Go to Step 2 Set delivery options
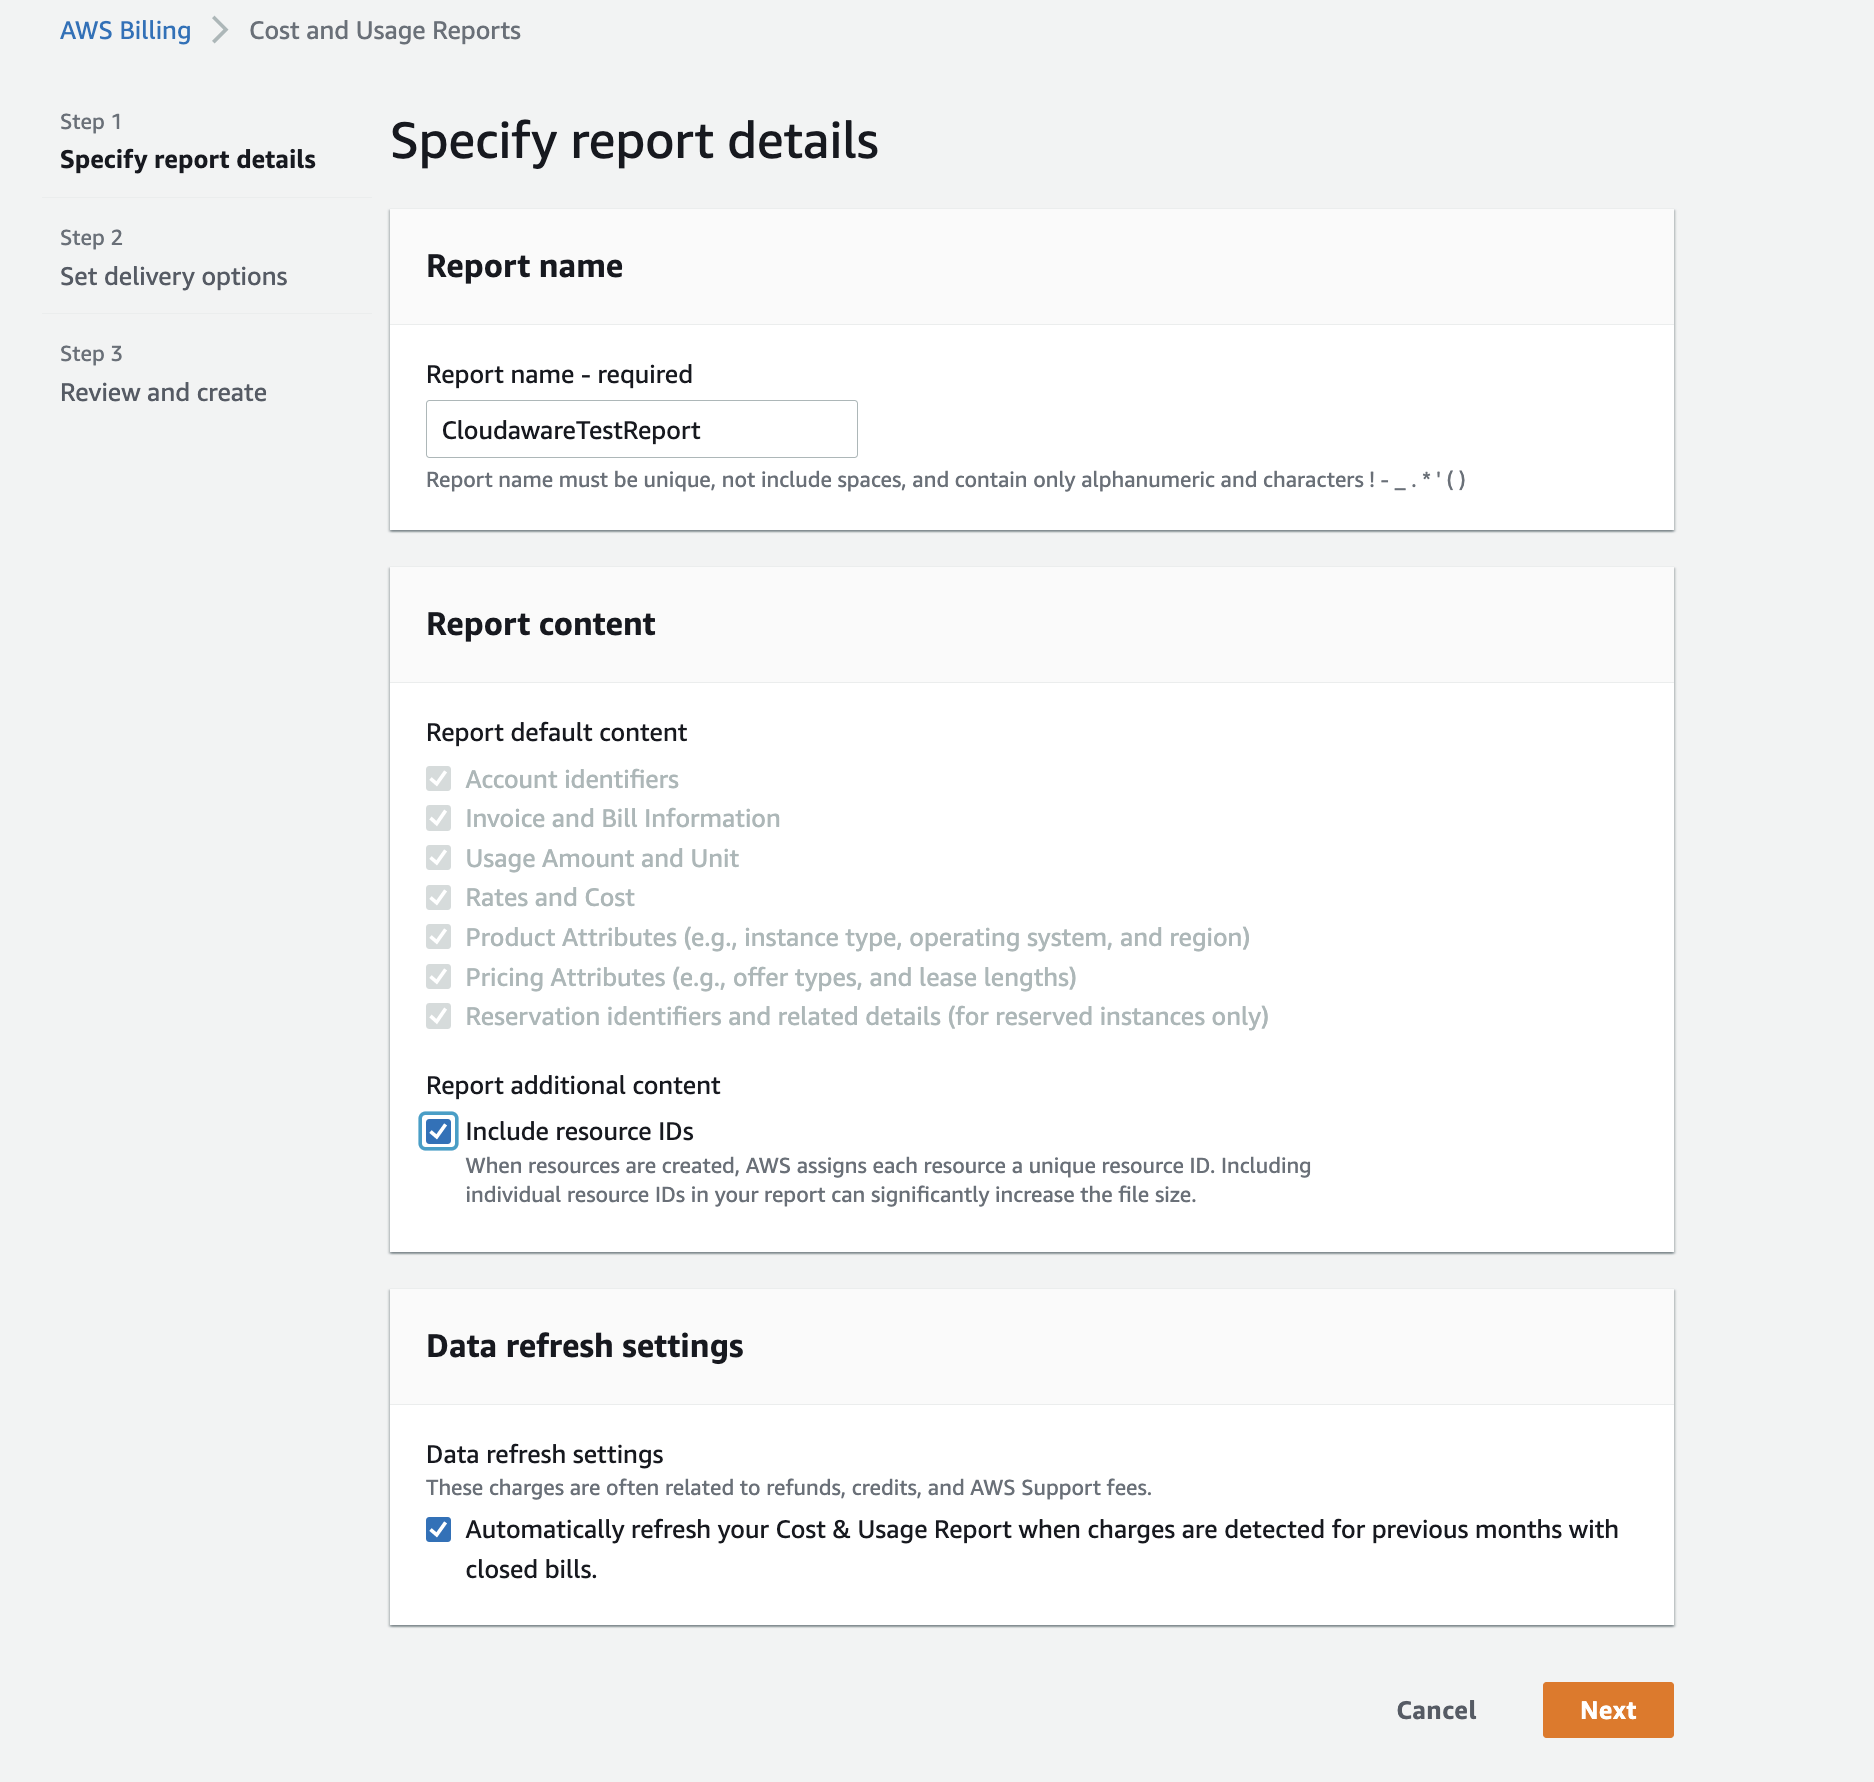1874x1782 pixels. [x=173, y=276]
